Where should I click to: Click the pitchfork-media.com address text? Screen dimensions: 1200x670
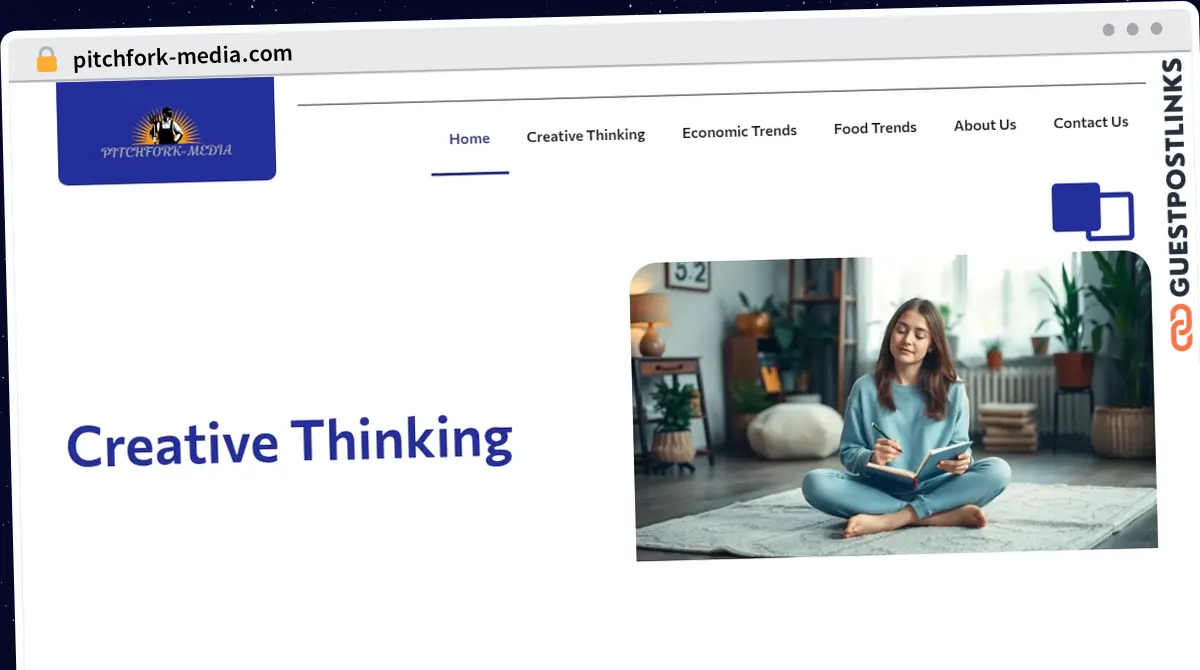(x=183, y=57)
